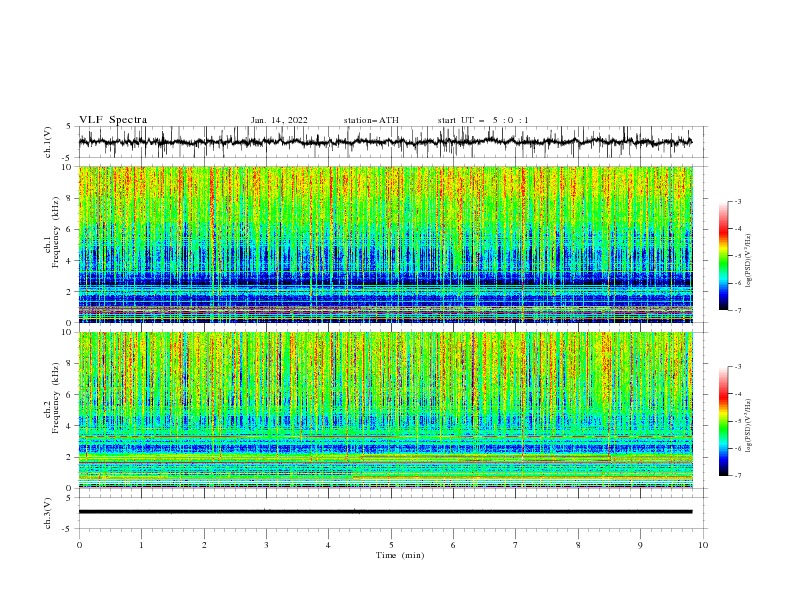This screenshot has height=612, width=792.
Task: Click the "2" frequency tick of ch.2
Action: click(69, 457)
